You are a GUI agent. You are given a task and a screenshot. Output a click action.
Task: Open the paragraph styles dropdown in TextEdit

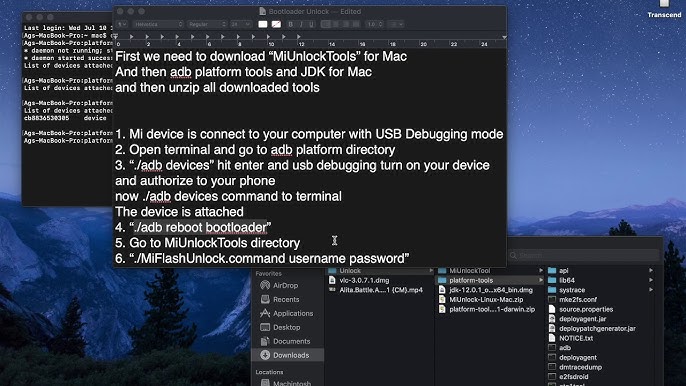point(122,24)
